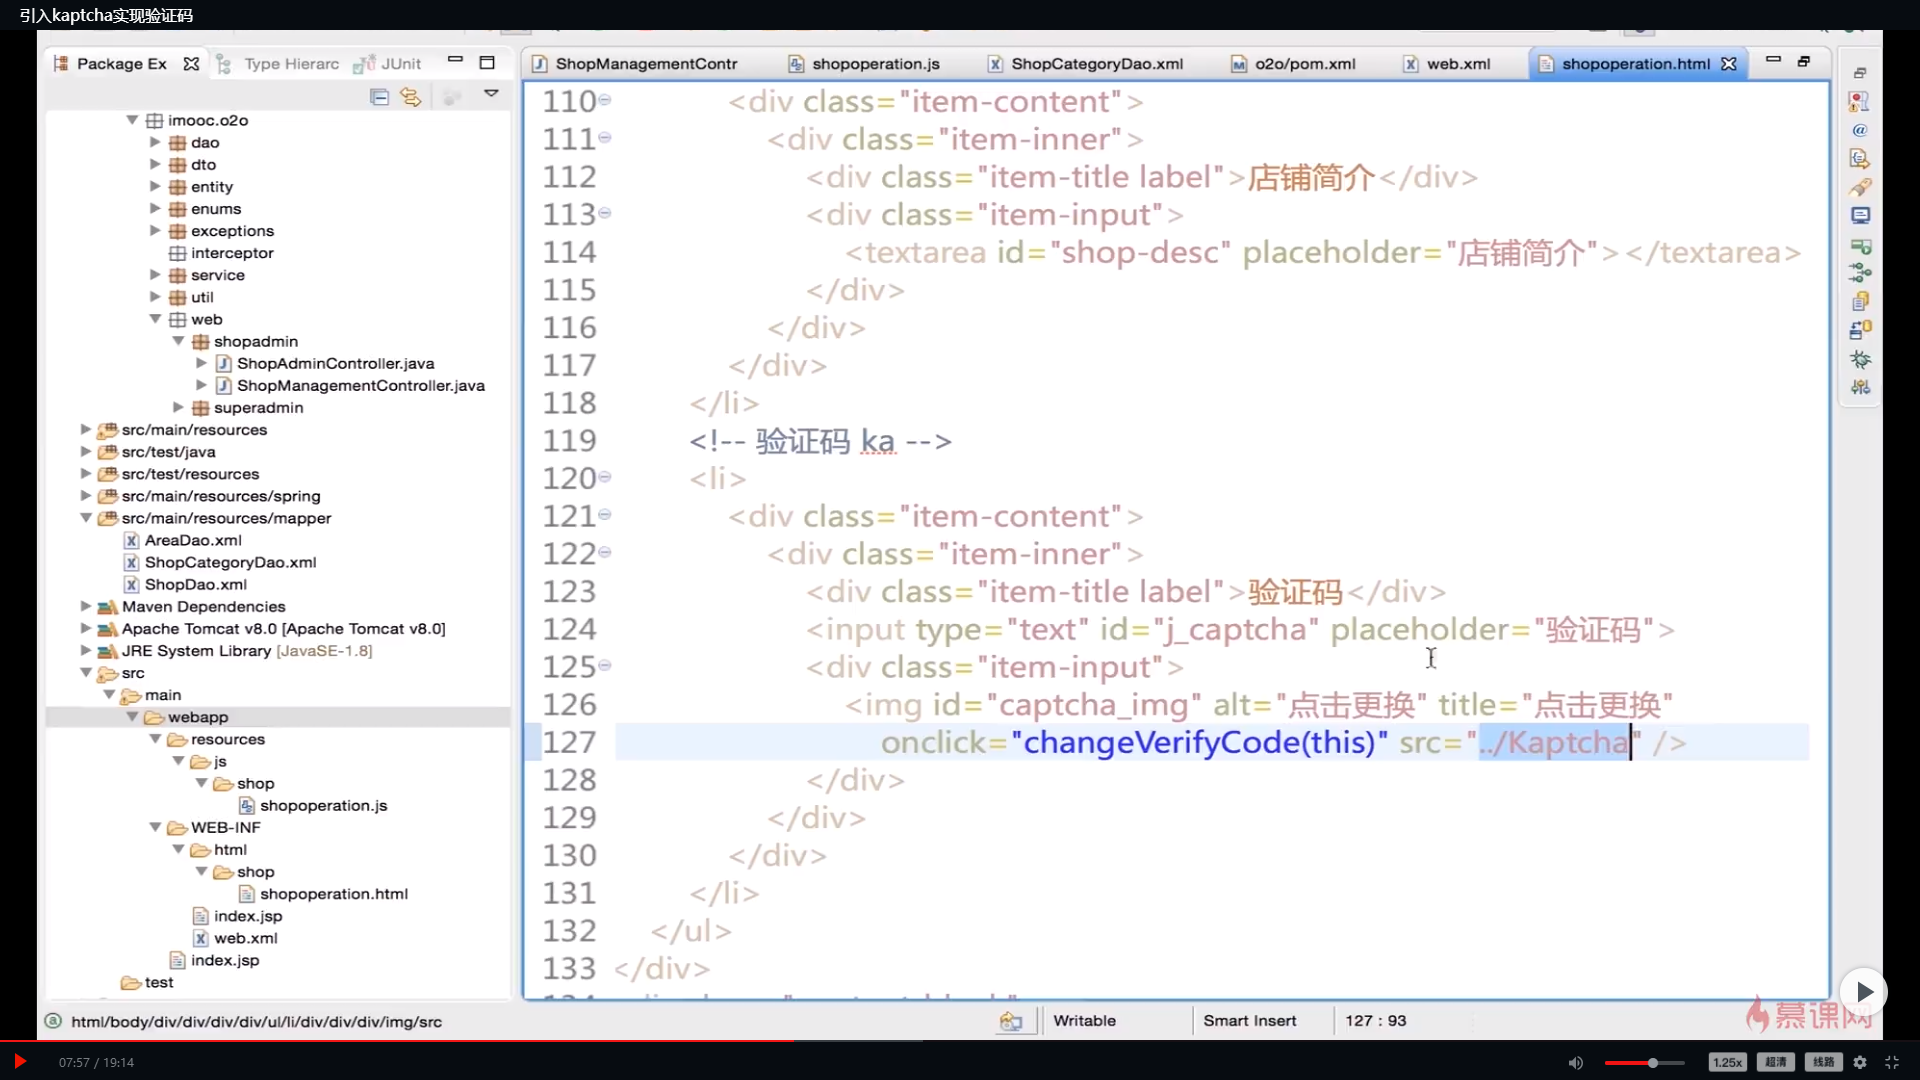The width and height of the screenshot is (1920, 1080).
Task: Adjust the volume slider handle
Action: pyautogui.click(x=1653, y=1063)
